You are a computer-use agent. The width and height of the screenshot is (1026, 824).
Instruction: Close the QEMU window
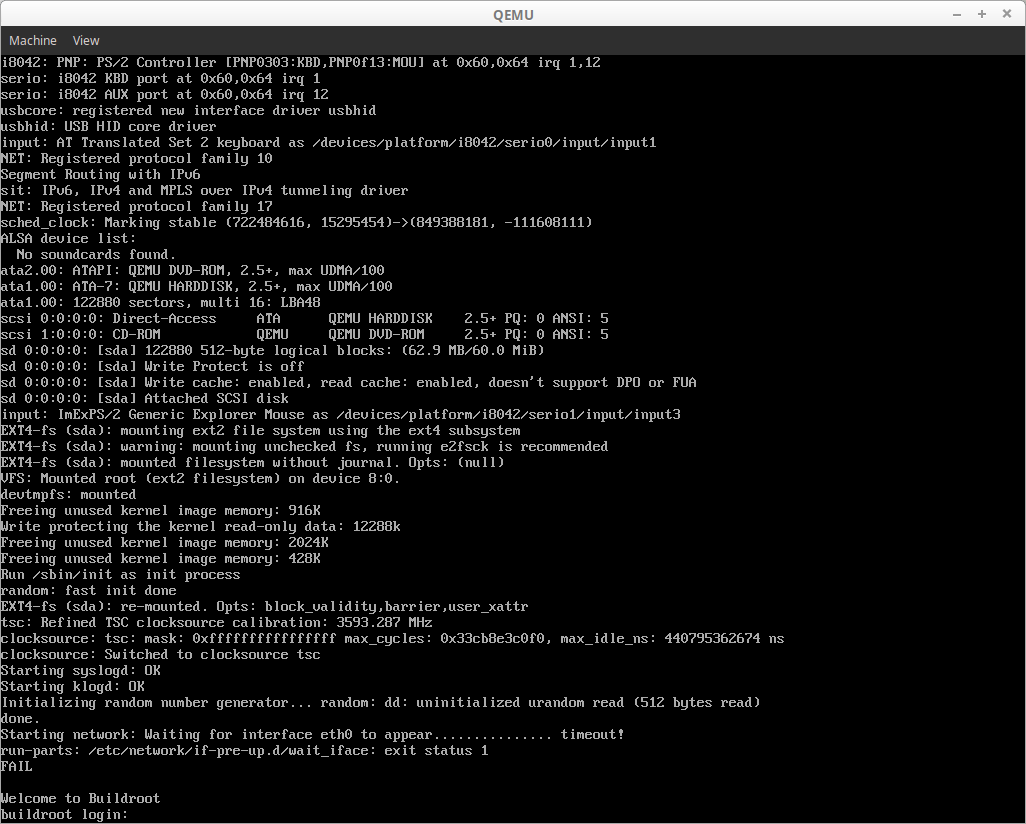coord(1007,14)
